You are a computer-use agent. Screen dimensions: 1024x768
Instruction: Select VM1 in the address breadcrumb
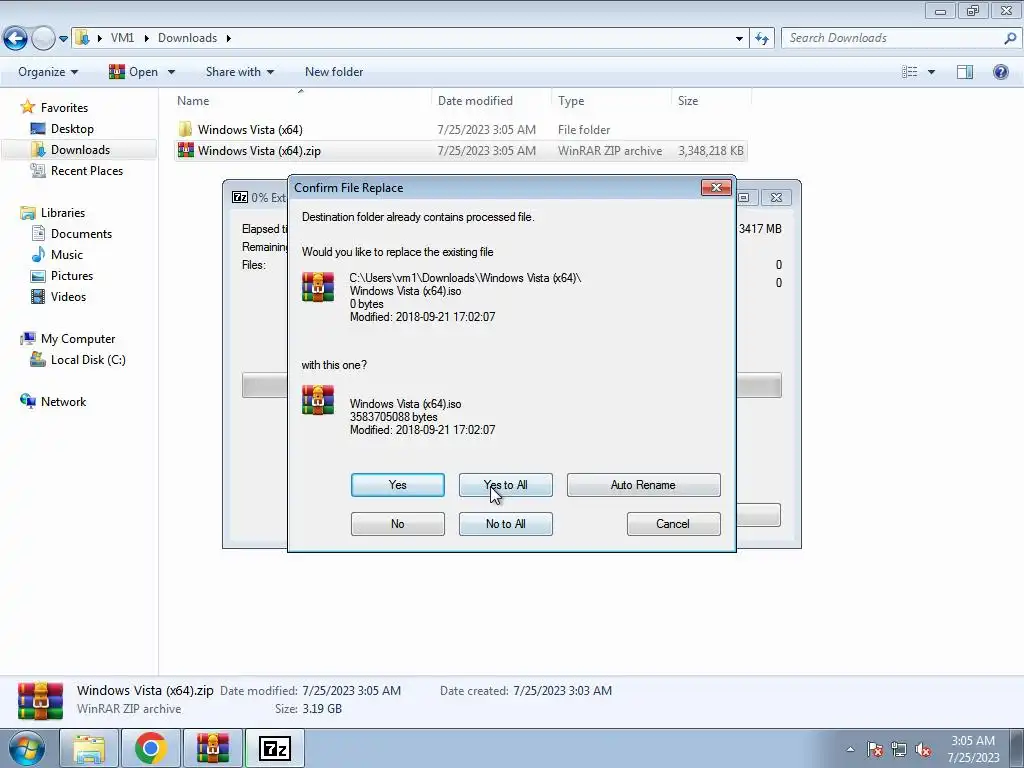pos(122,38)
